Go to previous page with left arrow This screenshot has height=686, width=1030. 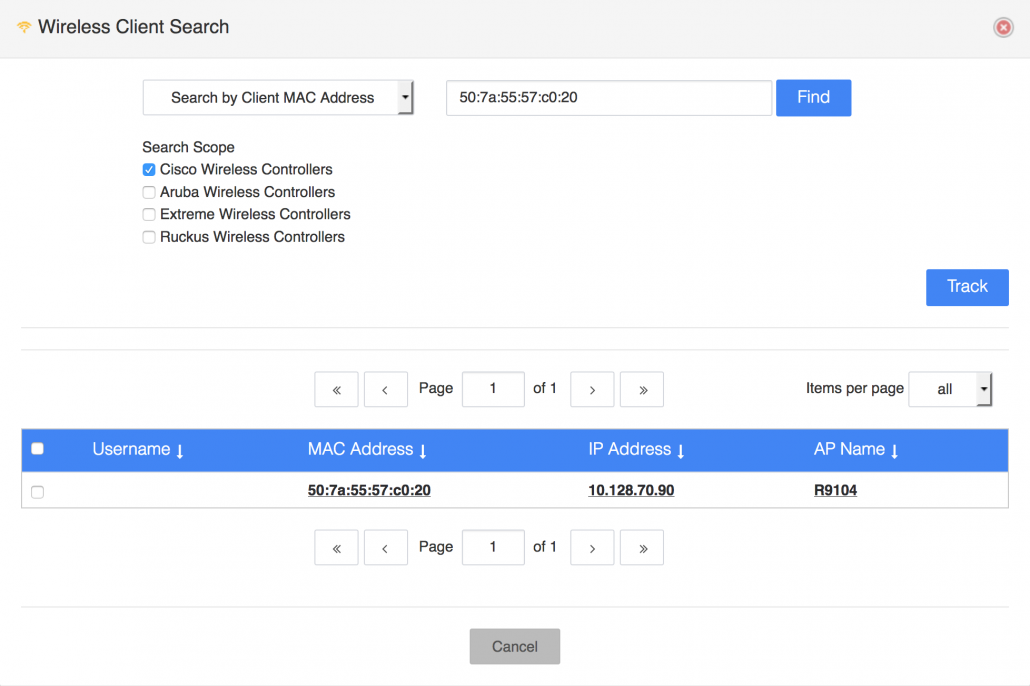tap(385, 389)
